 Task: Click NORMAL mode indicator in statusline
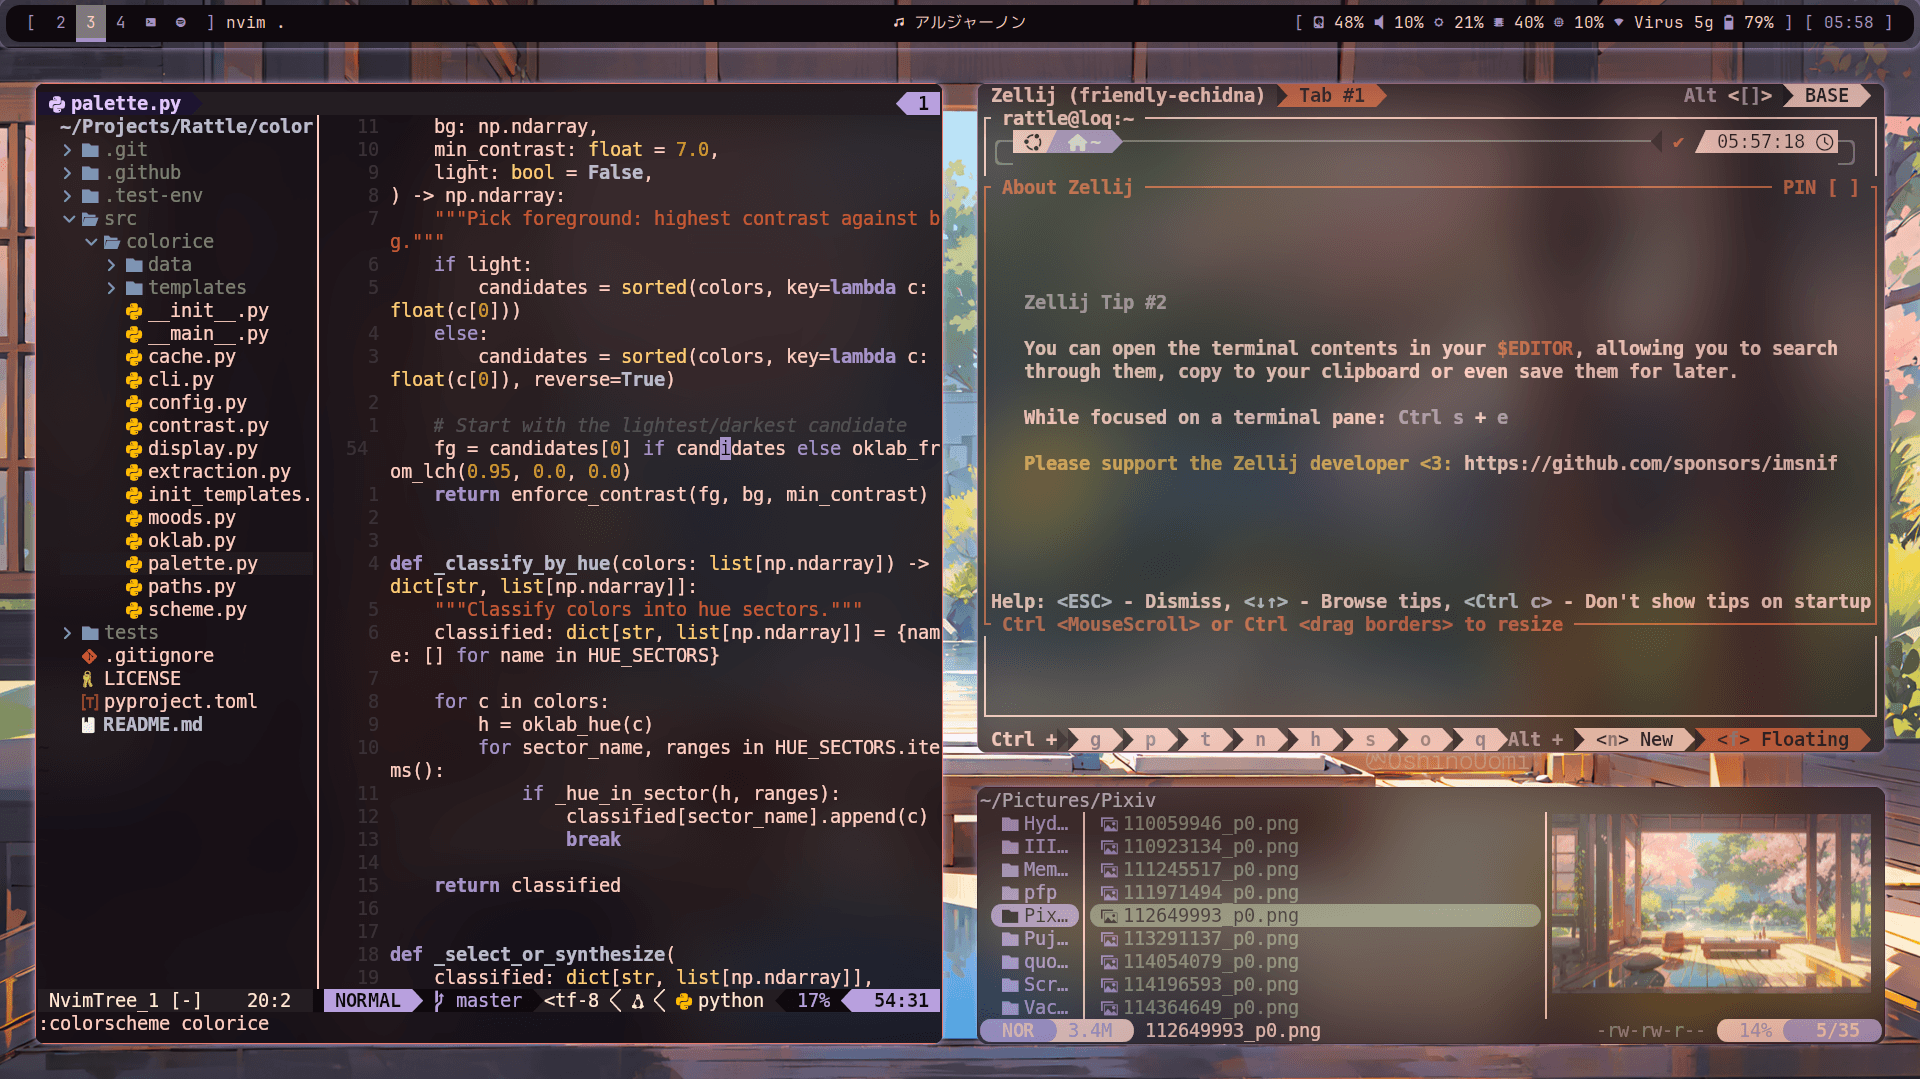[367, 1000]
